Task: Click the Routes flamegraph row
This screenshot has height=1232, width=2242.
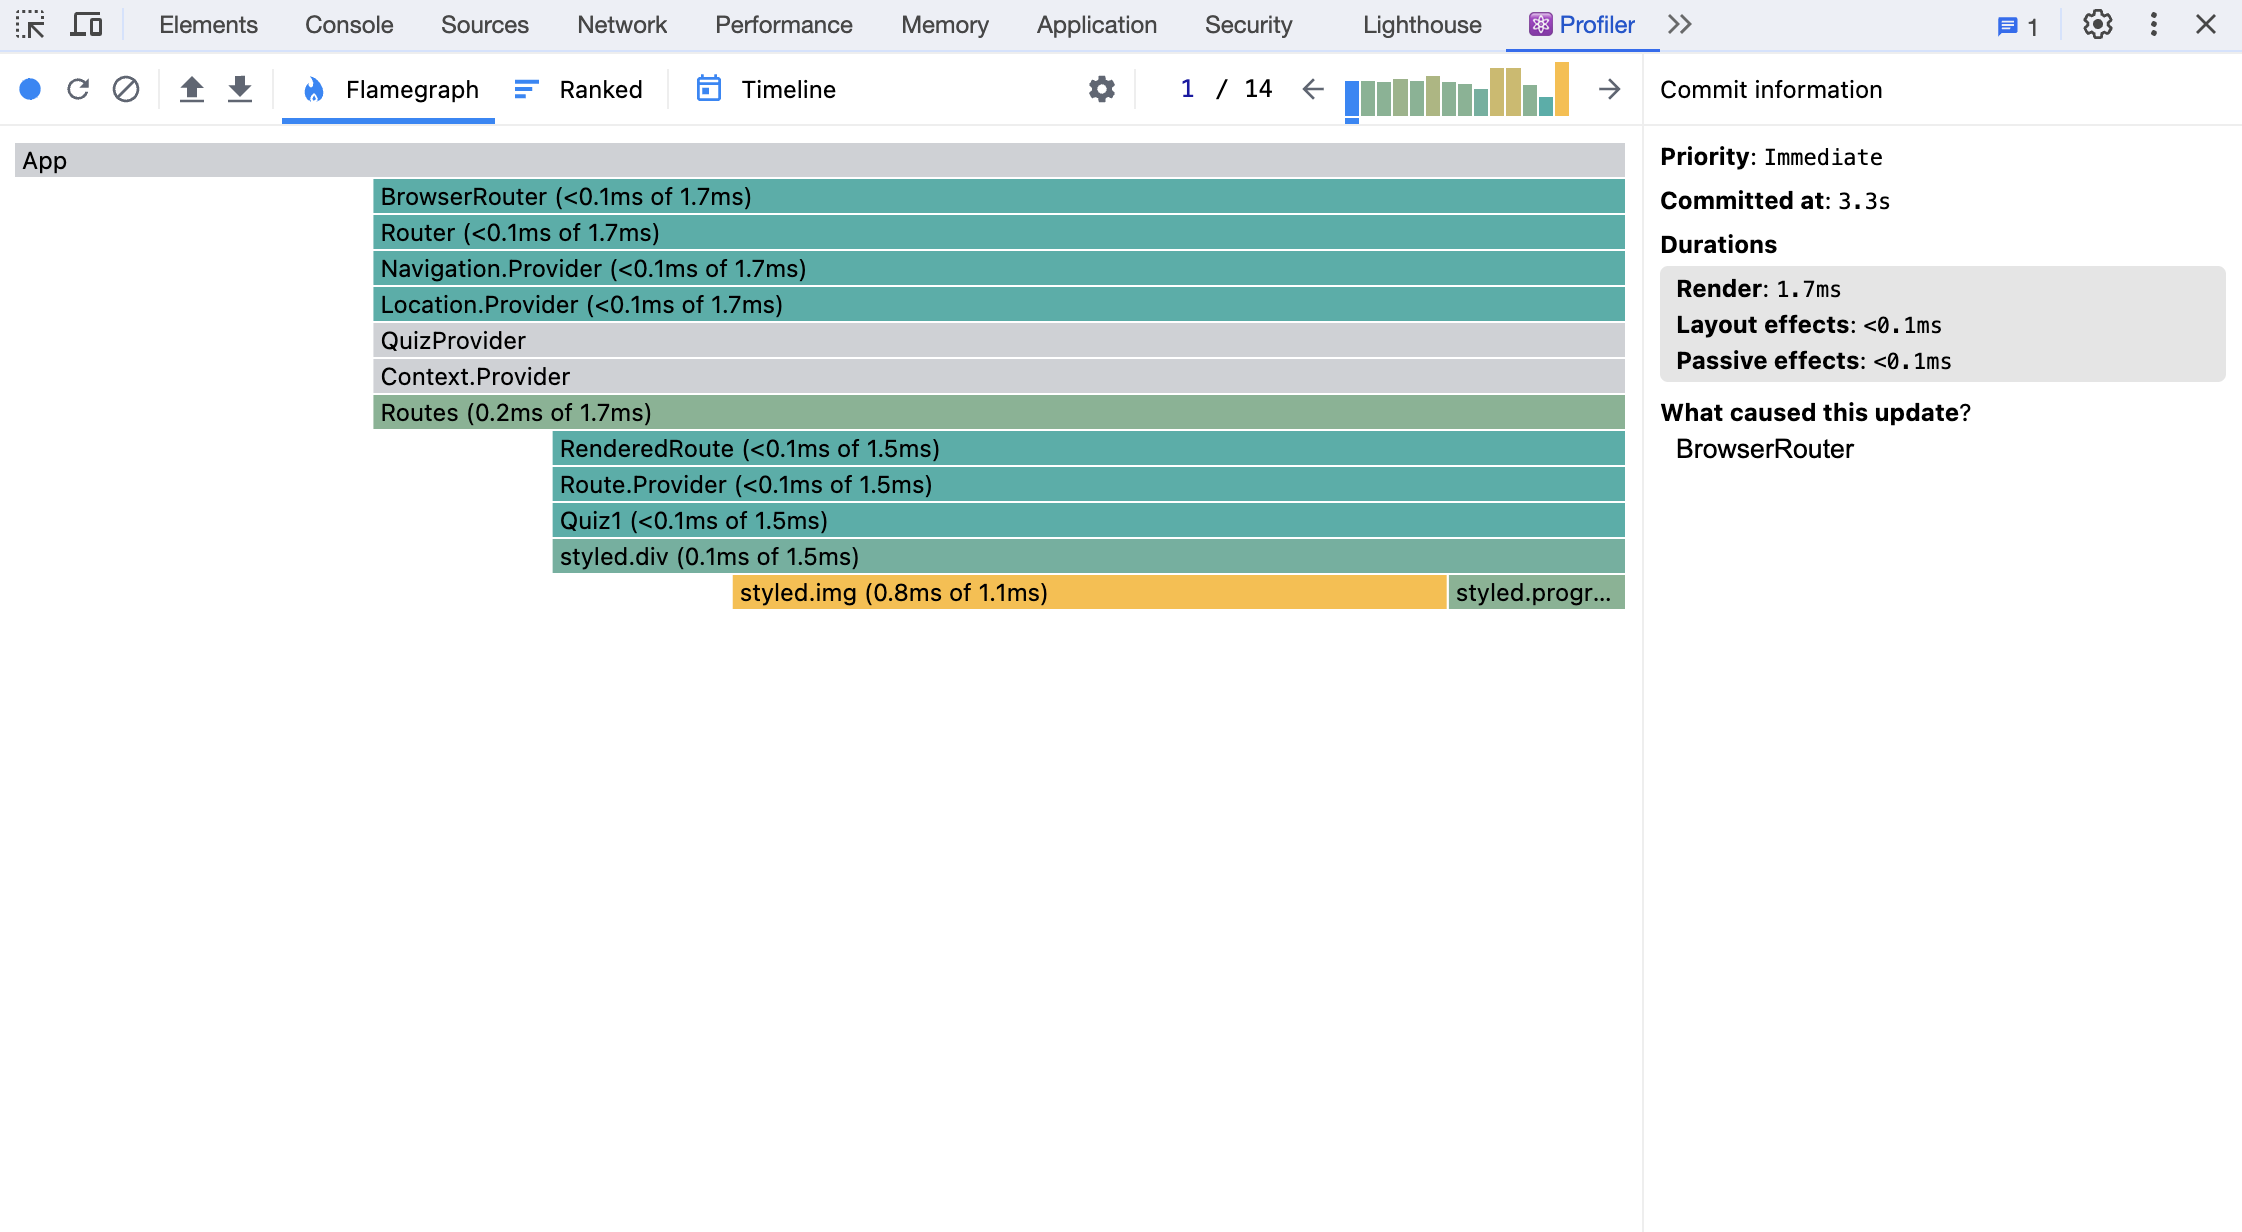Action: point(998,412)
